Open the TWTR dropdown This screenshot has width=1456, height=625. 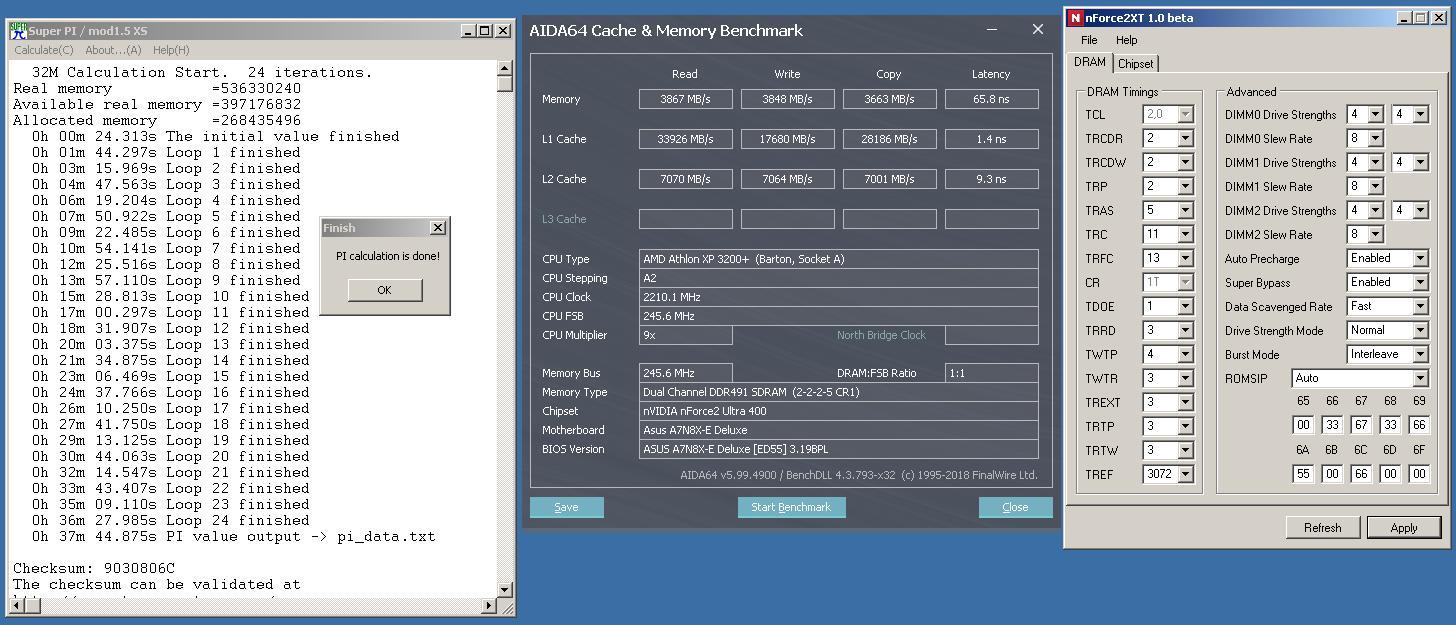[1185, 379]
